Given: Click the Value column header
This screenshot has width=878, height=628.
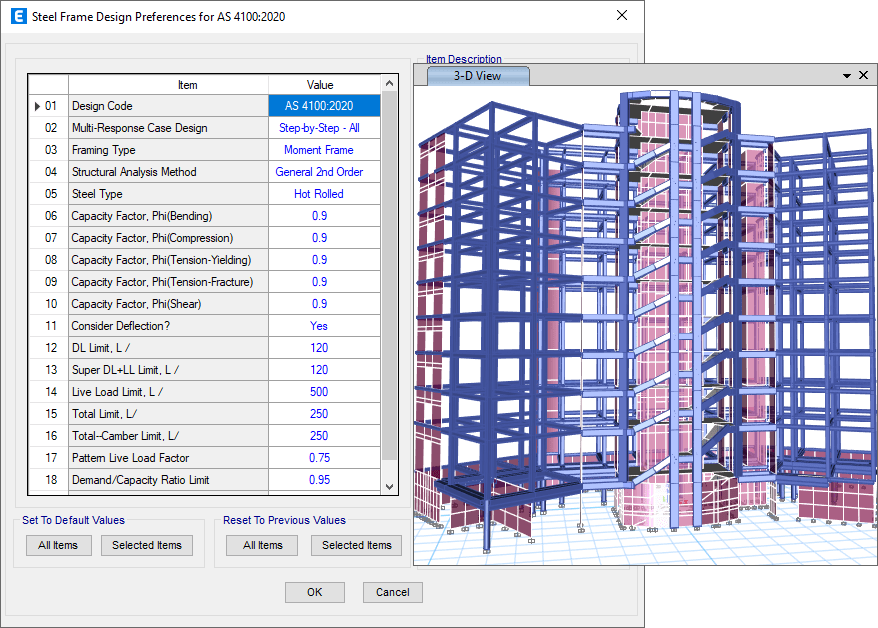Looking at the screenshot, I should (x=324, y=85).
